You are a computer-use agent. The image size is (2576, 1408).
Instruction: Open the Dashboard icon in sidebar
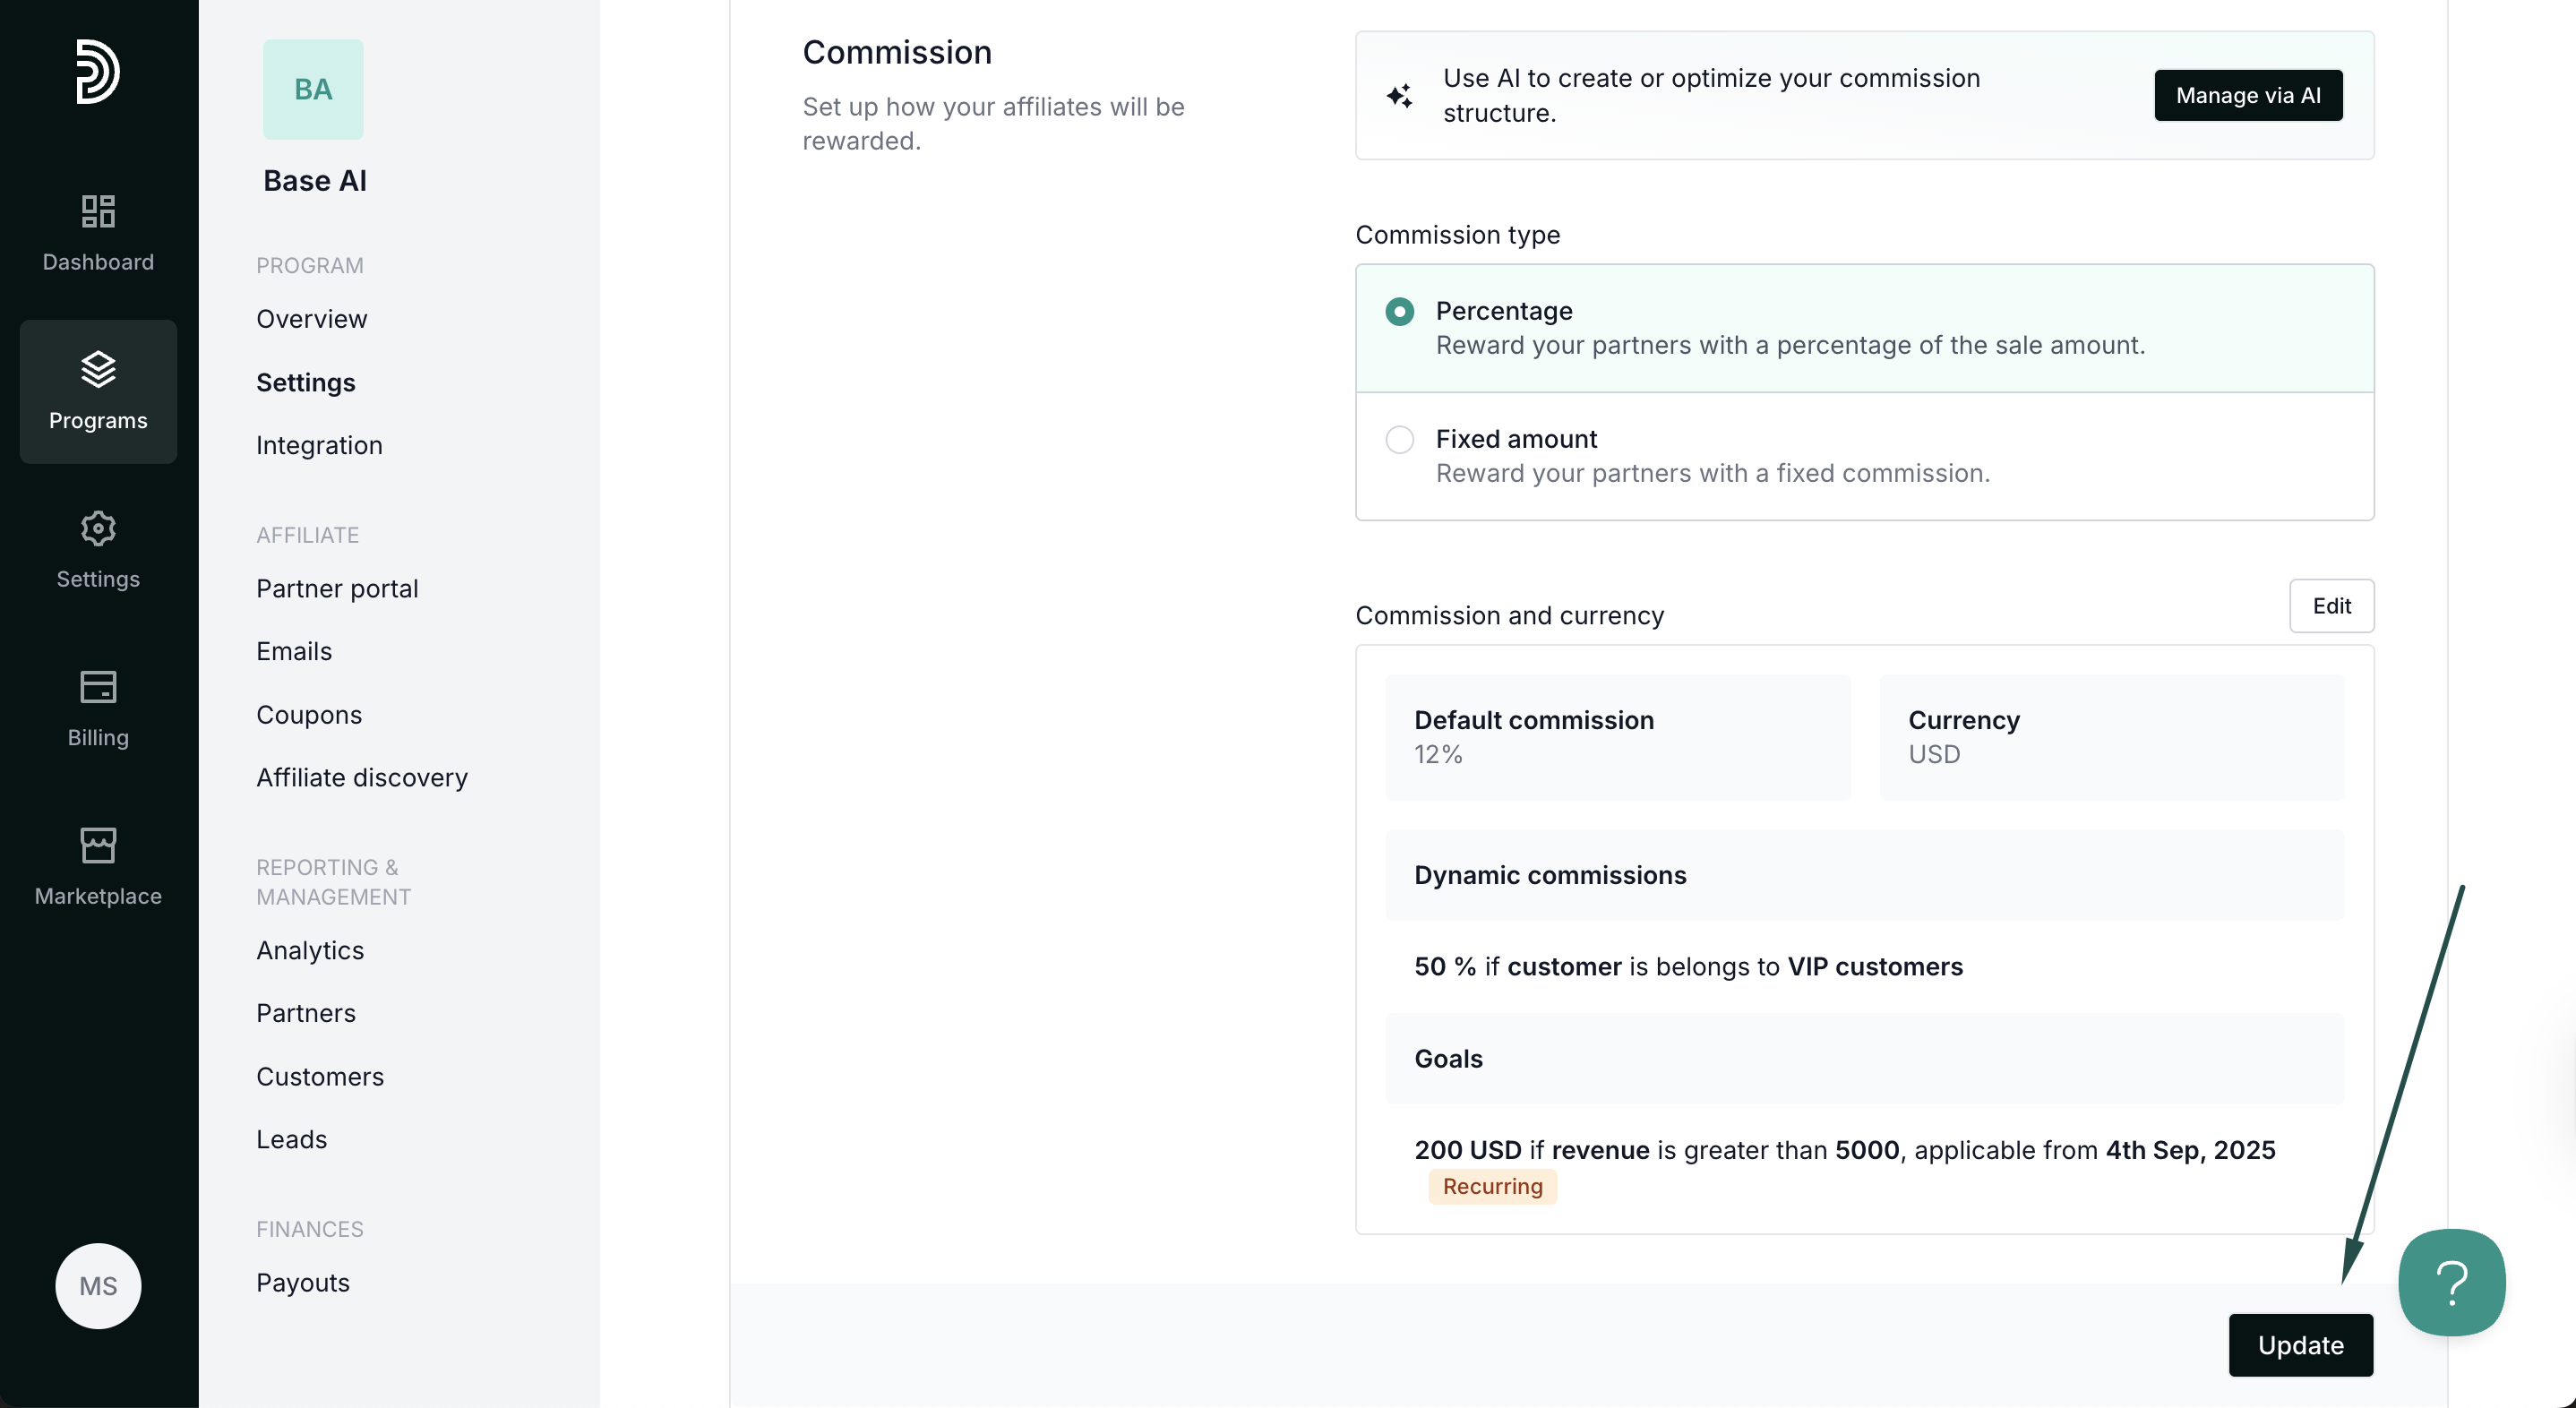point(98,211)
